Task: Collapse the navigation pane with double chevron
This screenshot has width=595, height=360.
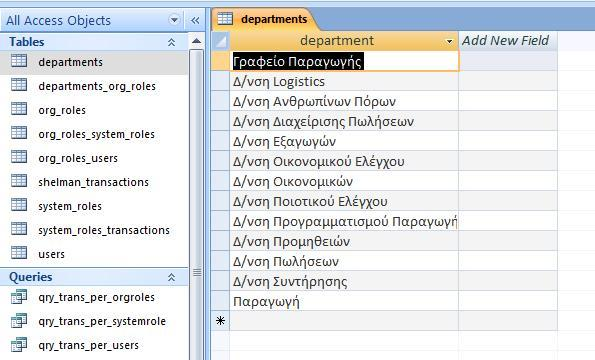Action: pyautogui.click(x=195, y=20)
